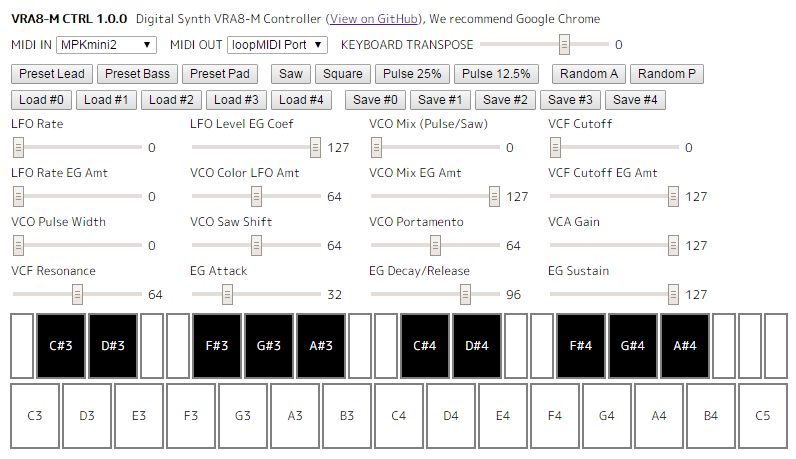Select the Pulse 25% waveform
The width and height of the screenshot is (796, 459).
click(411, 74)
